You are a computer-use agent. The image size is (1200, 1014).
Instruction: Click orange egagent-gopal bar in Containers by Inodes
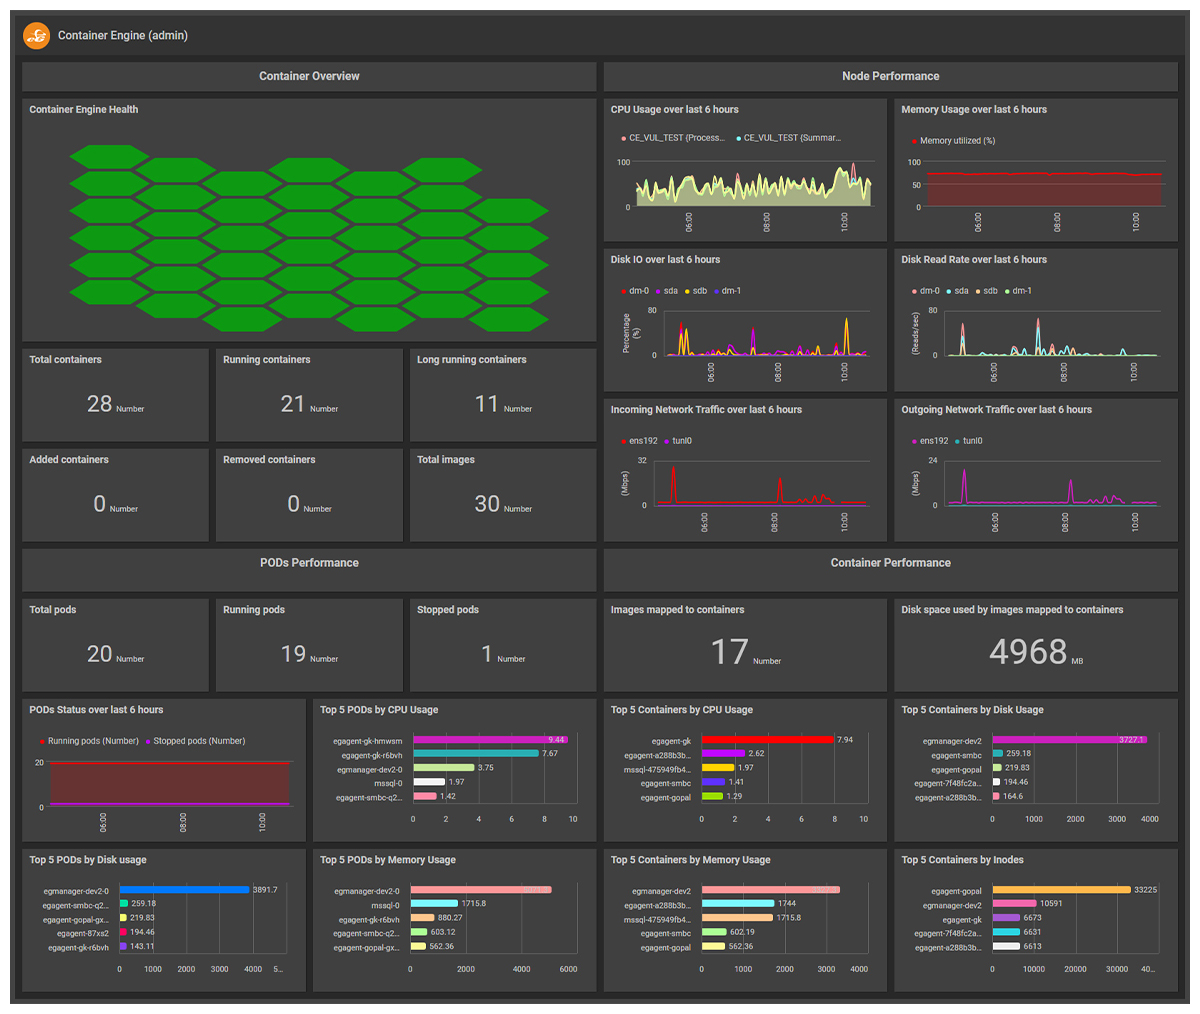[x=1061, y=889]
